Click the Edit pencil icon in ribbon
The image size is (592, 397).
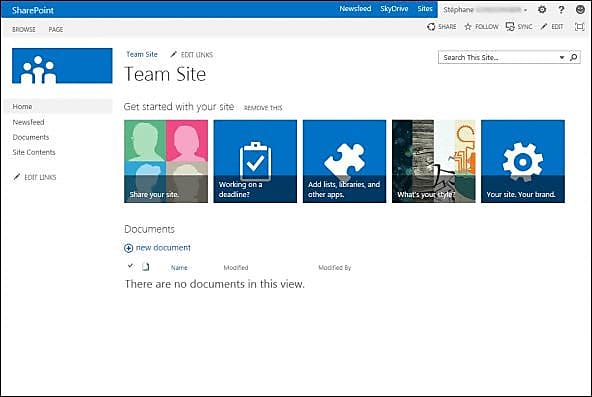[x=544, y=26]
